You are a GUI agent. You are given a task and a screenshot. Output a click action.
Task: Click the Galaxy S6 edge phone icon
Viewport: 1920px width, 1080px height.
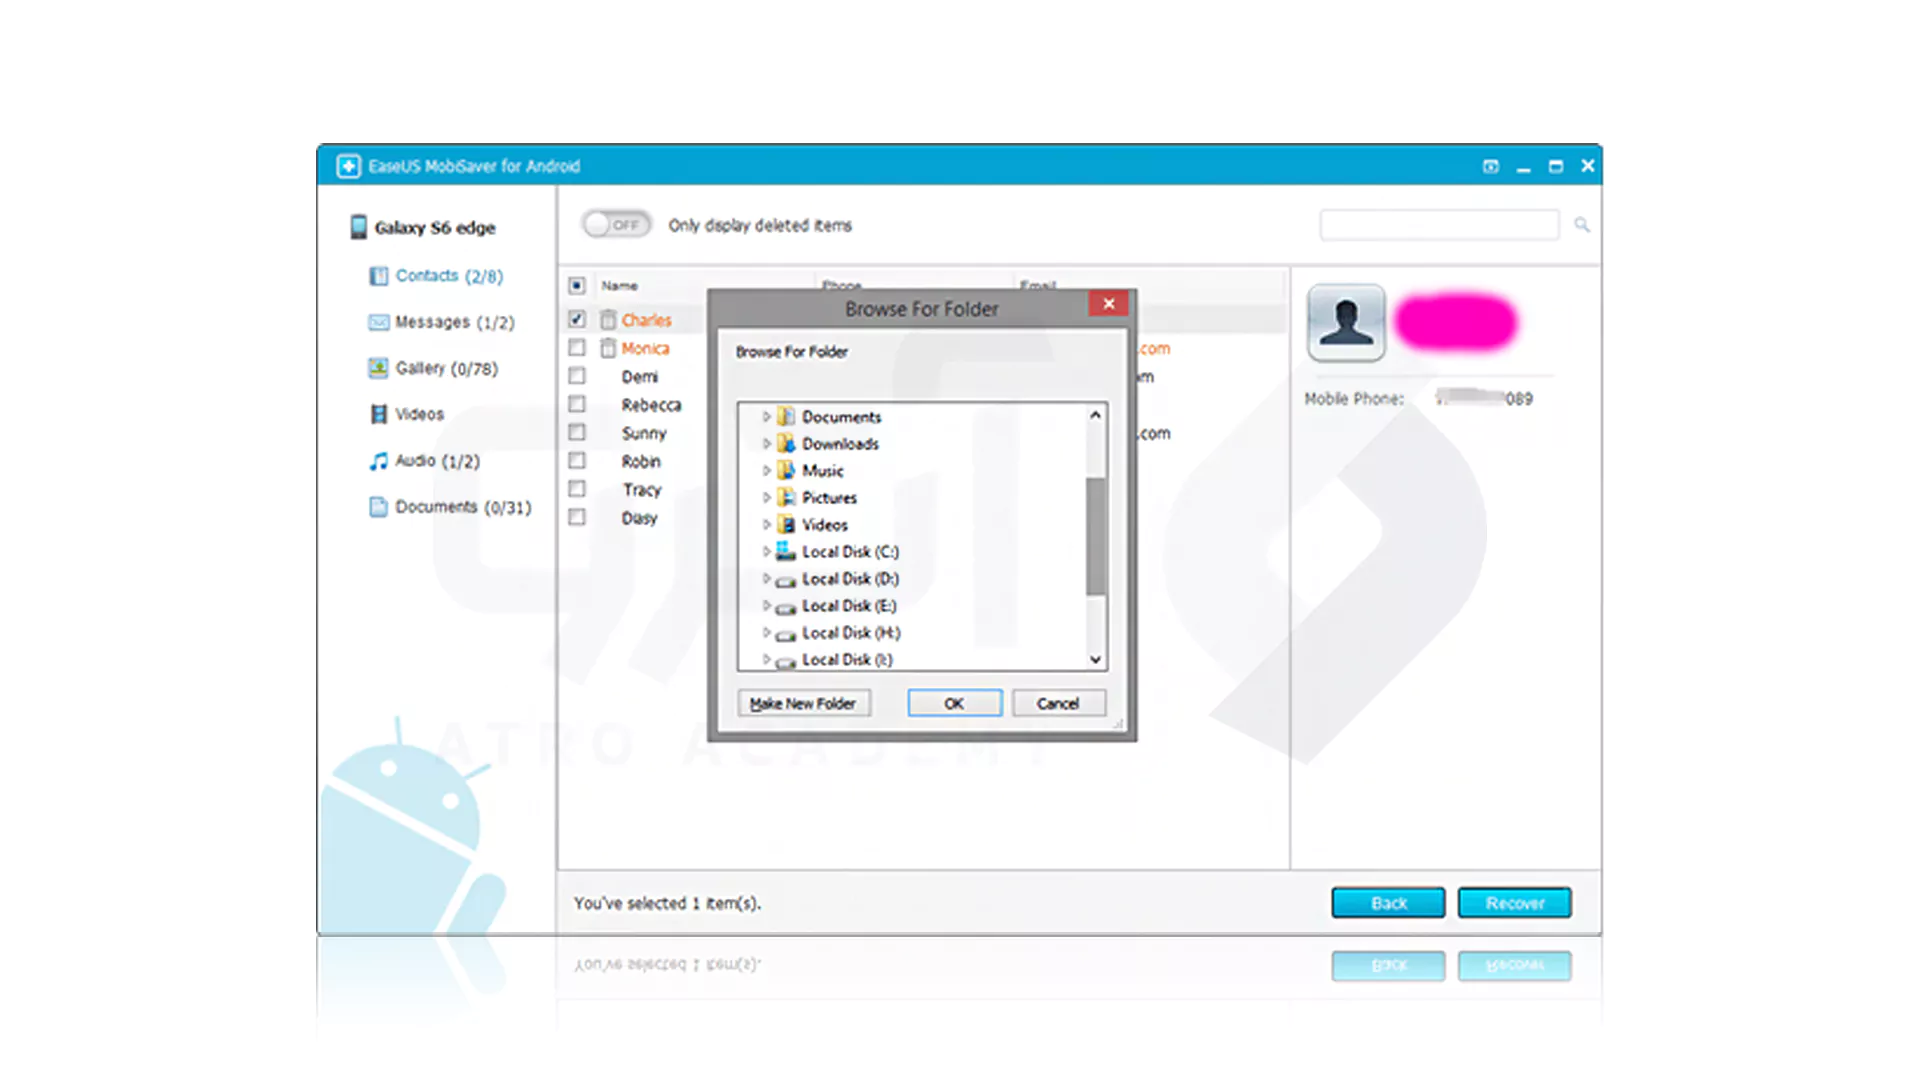358,227
